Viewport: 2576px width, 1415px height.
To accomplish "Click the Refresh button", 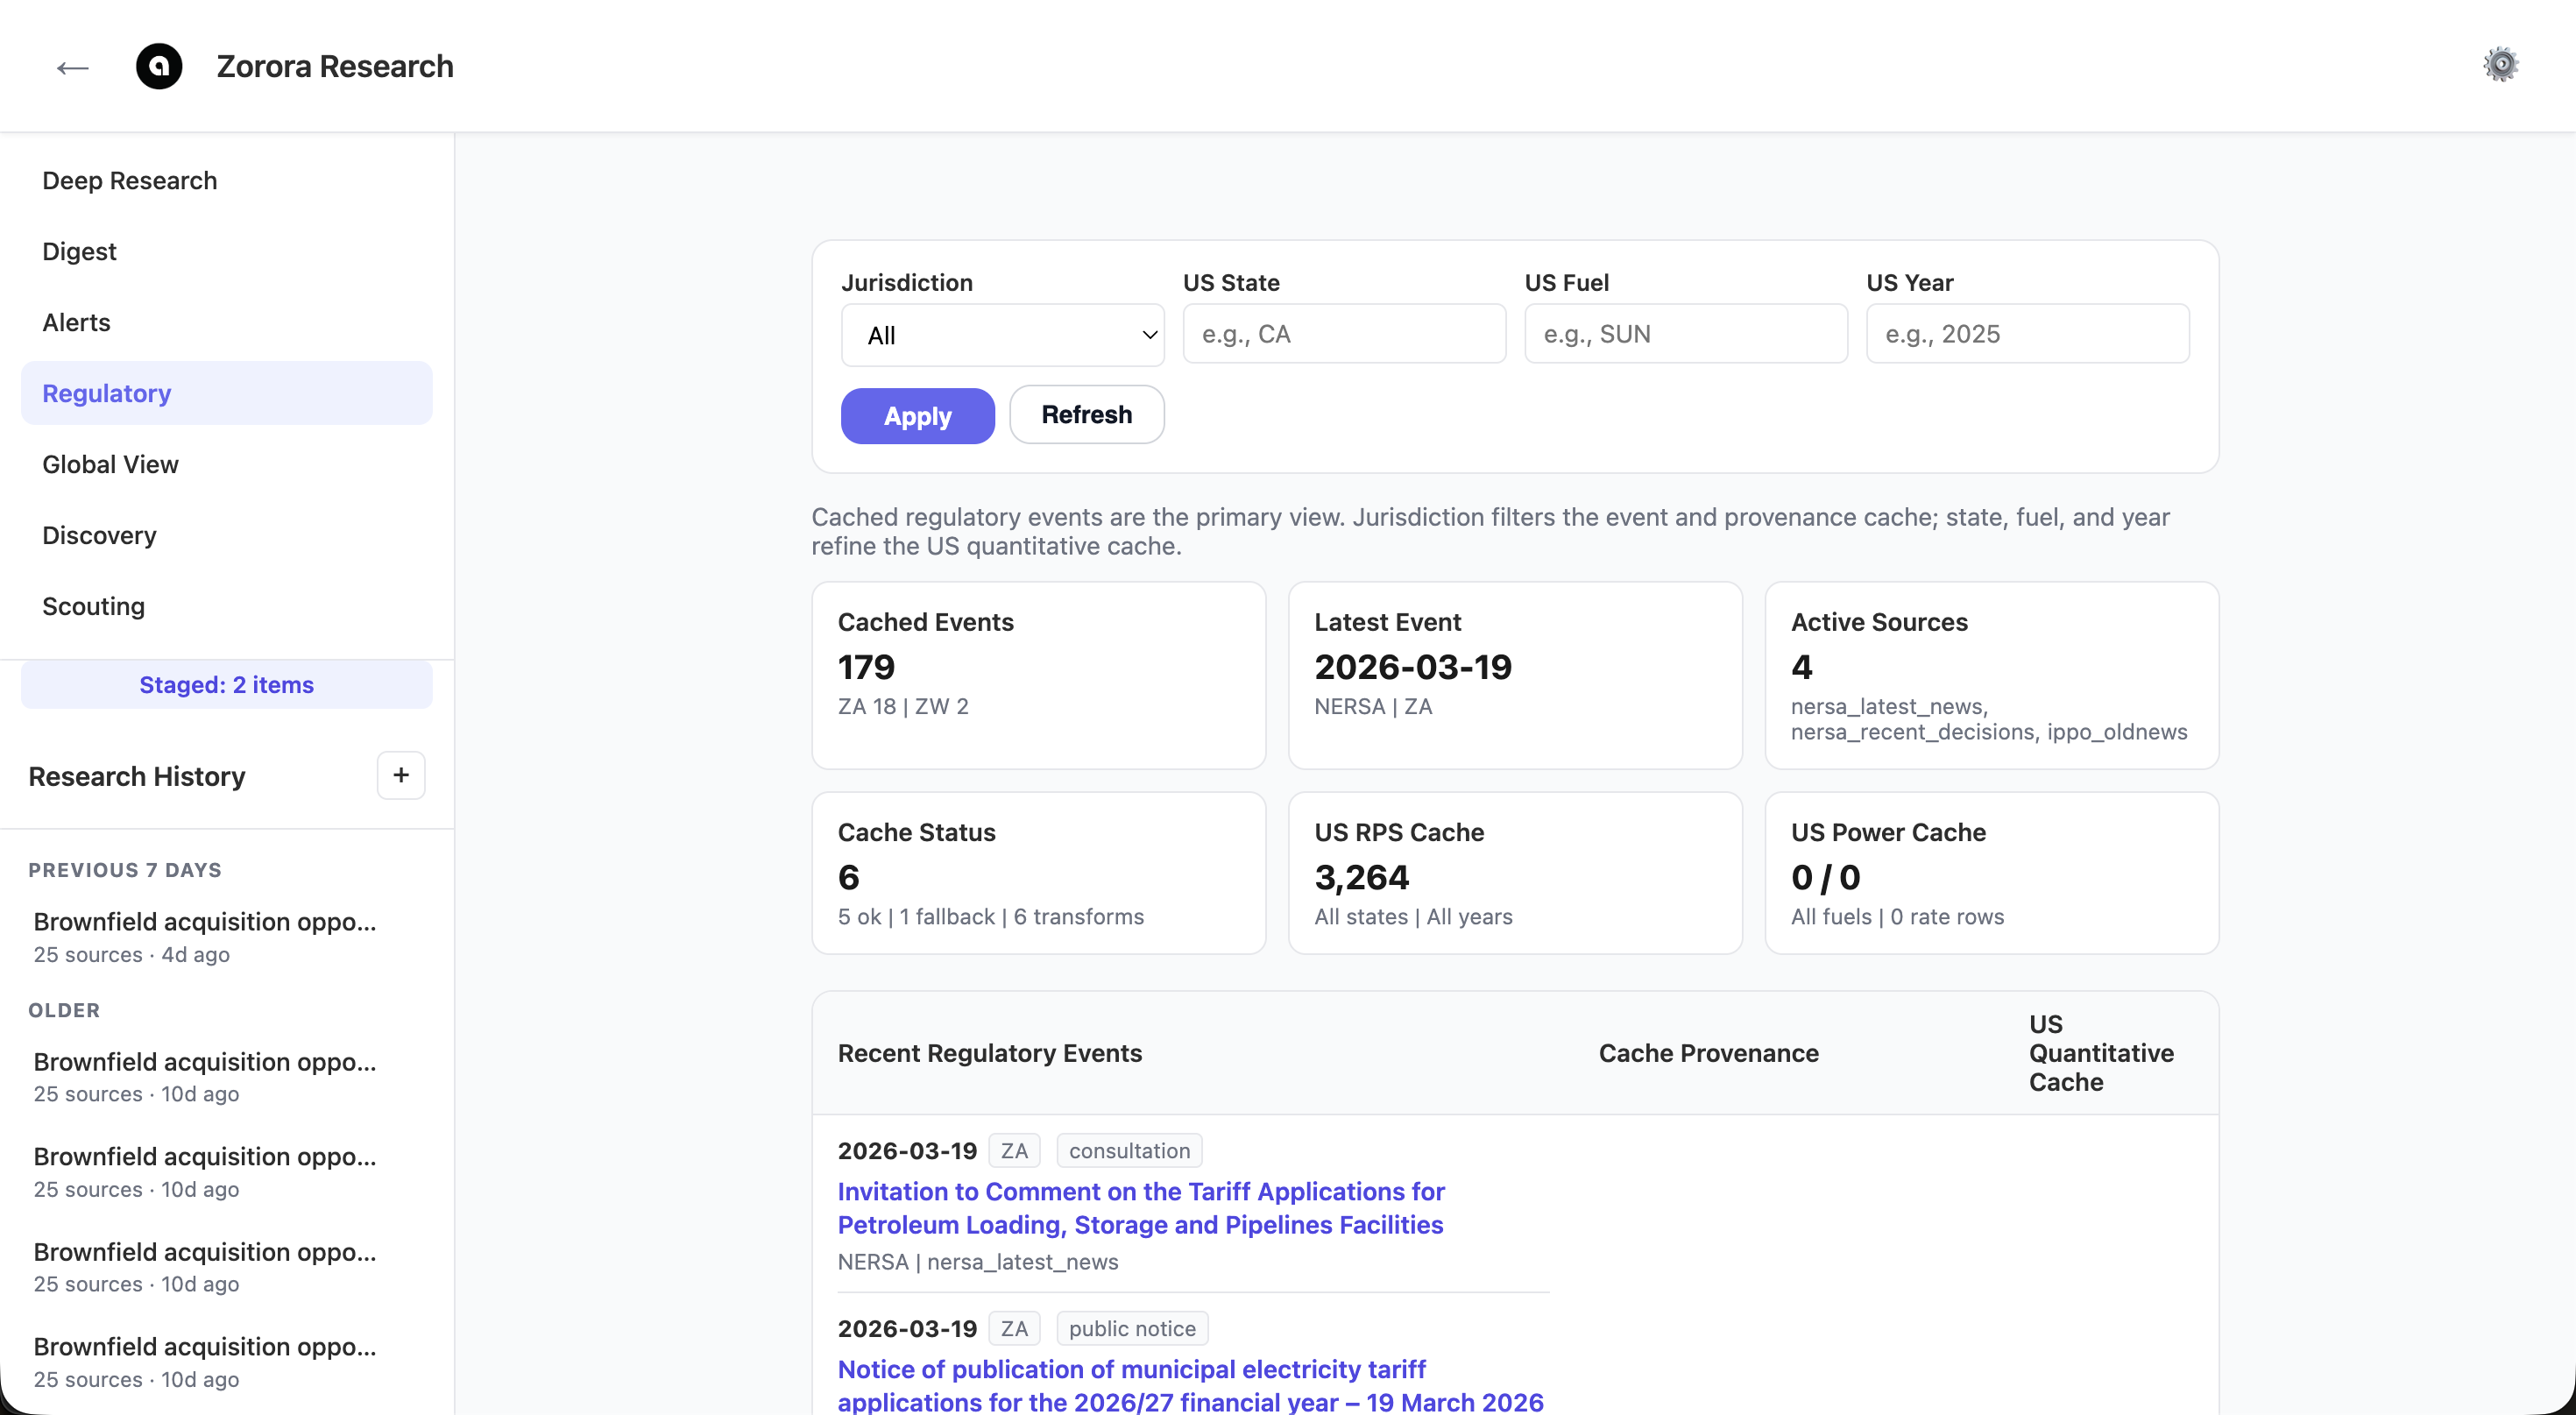I will (x=1086, y=414).
